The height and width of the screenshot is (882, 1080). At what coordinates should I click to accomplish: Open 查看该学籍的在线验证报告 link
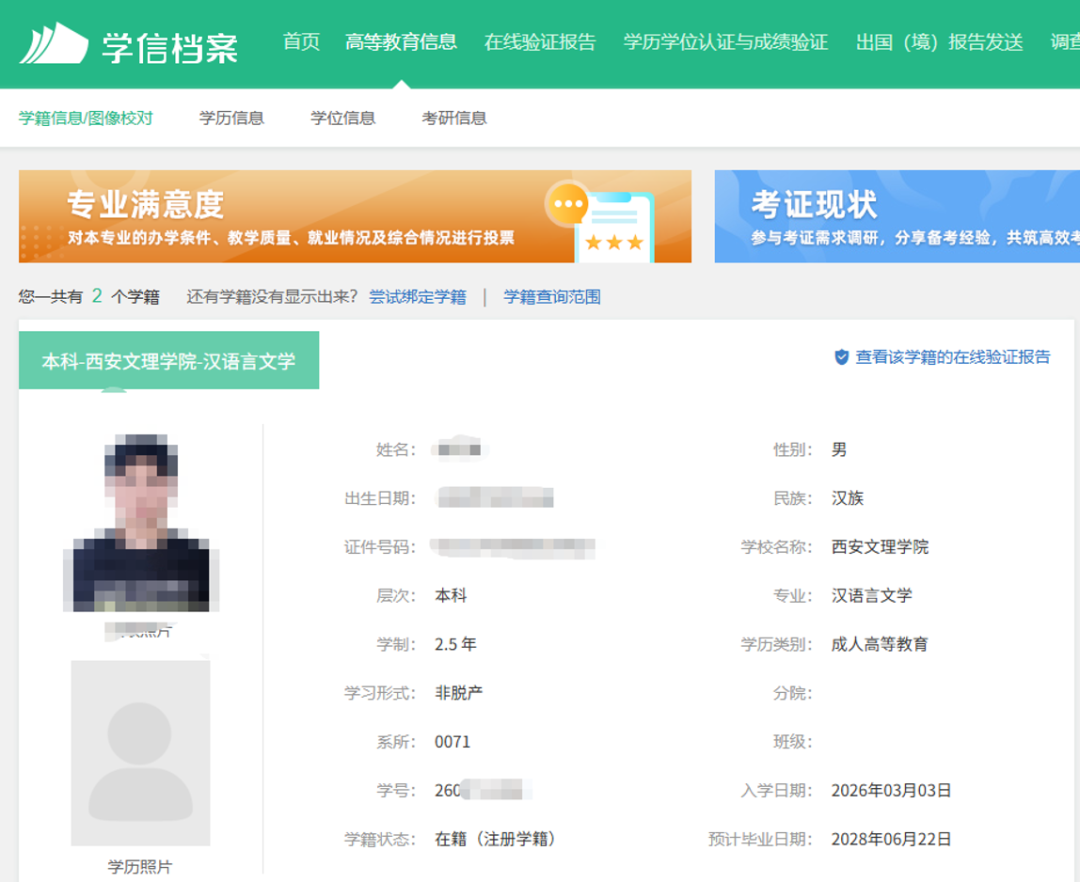coord(953,357)
